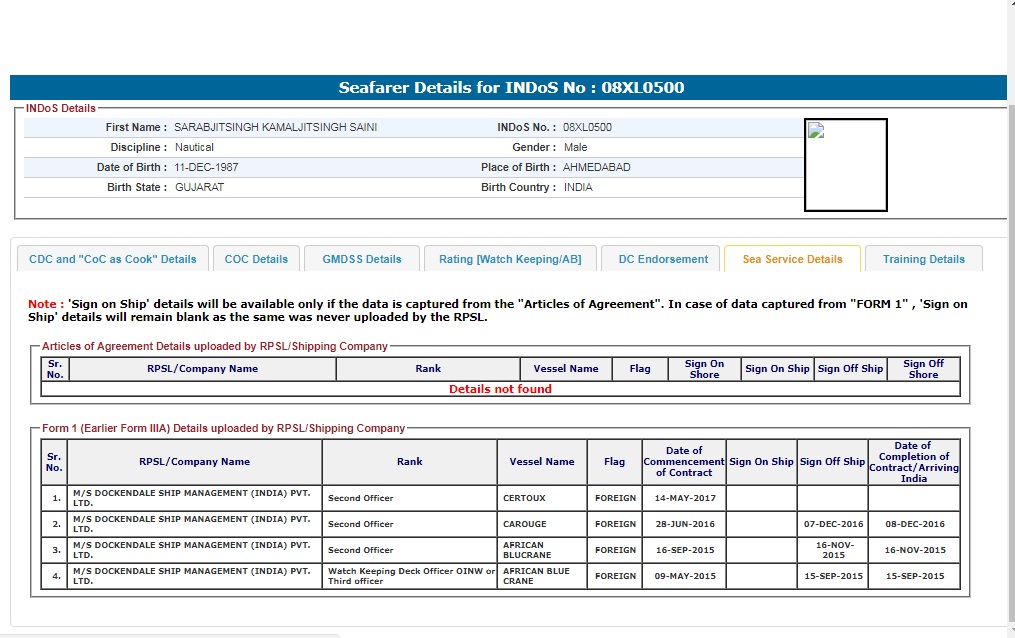Image resolution: width=1015 pixels, height=638 pixels.
Task: Select the Sea Service Details tab
Action: [792, 259]
